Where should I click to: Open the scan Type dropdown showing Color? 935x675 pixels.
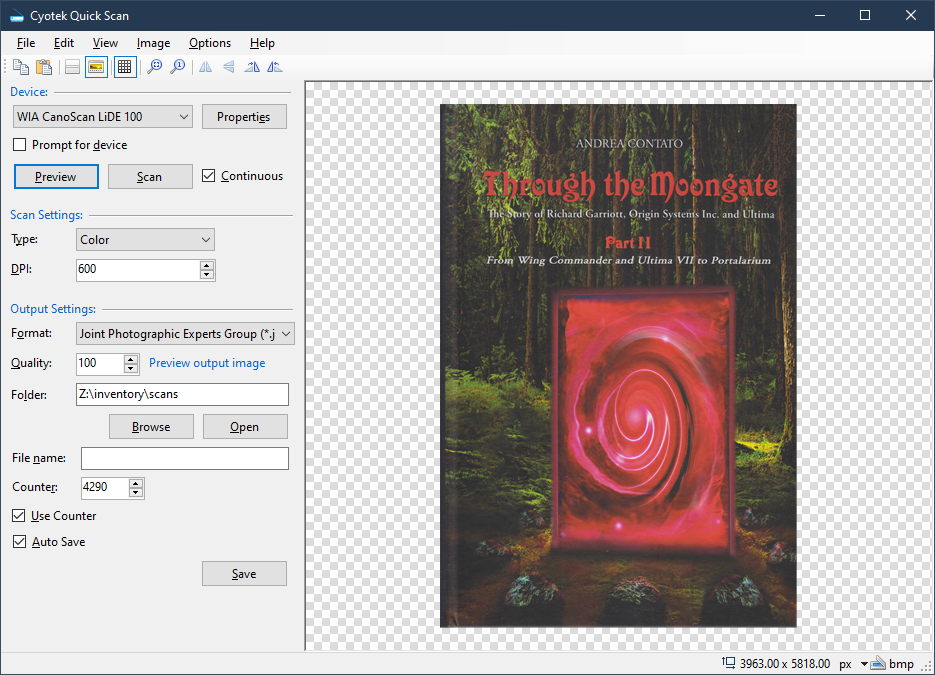(x=145, y=240)
